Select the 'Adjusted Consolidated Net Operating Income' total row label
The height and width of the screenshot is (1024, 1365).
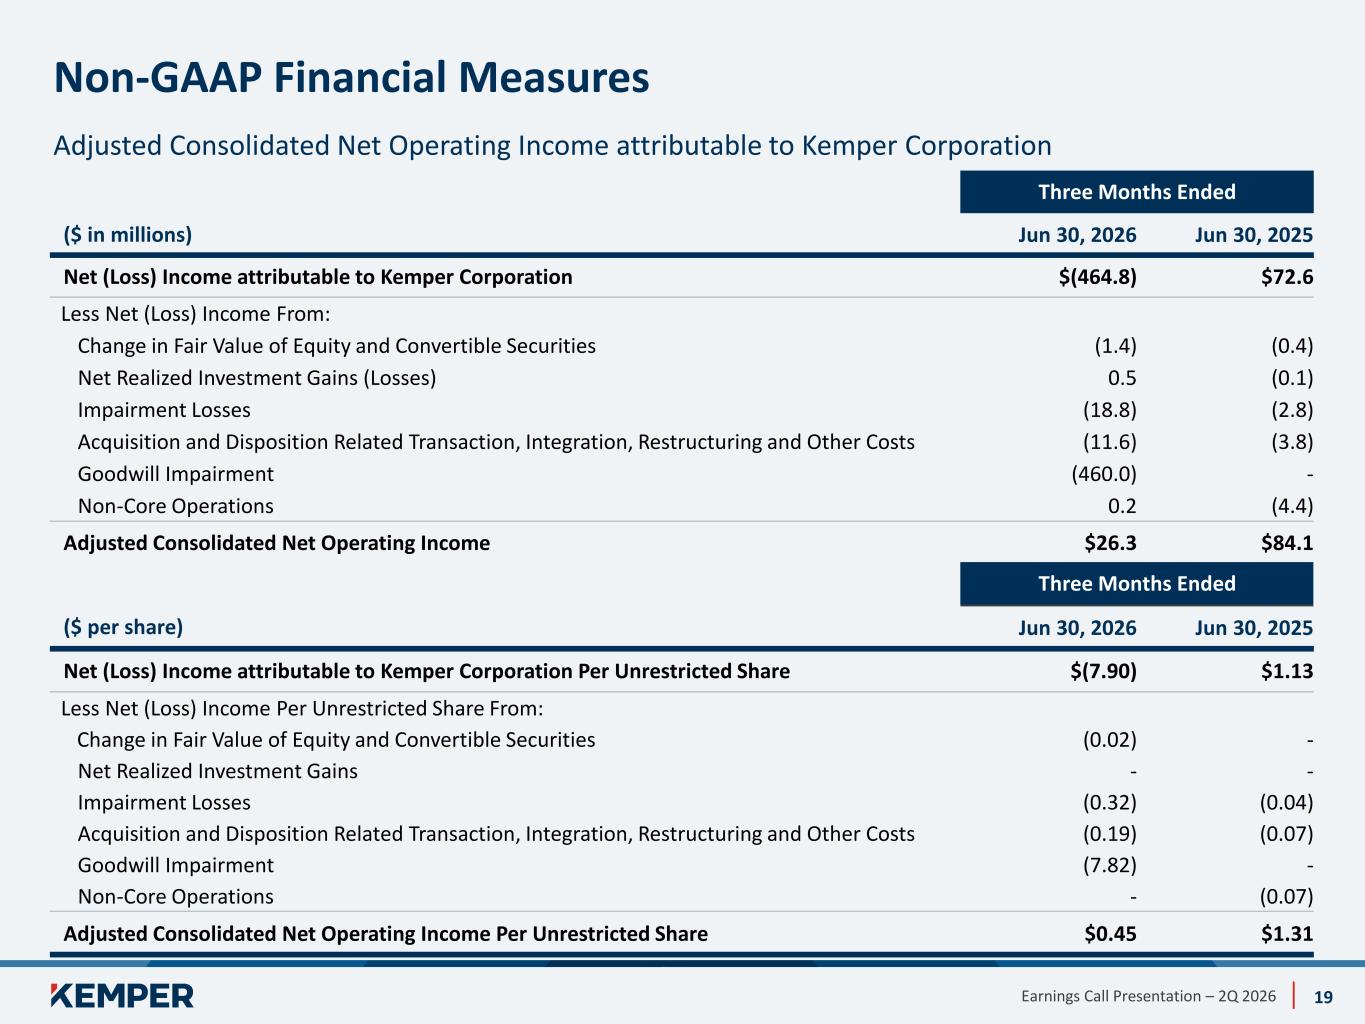(x=277, y=543)
